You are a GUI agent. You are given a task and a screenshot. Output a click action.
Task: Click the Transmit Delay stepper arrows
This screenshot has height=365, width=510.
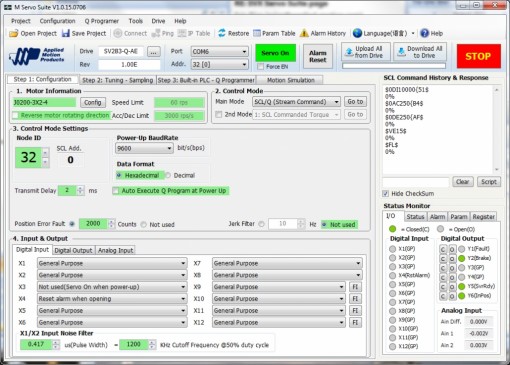coord(80,191)
